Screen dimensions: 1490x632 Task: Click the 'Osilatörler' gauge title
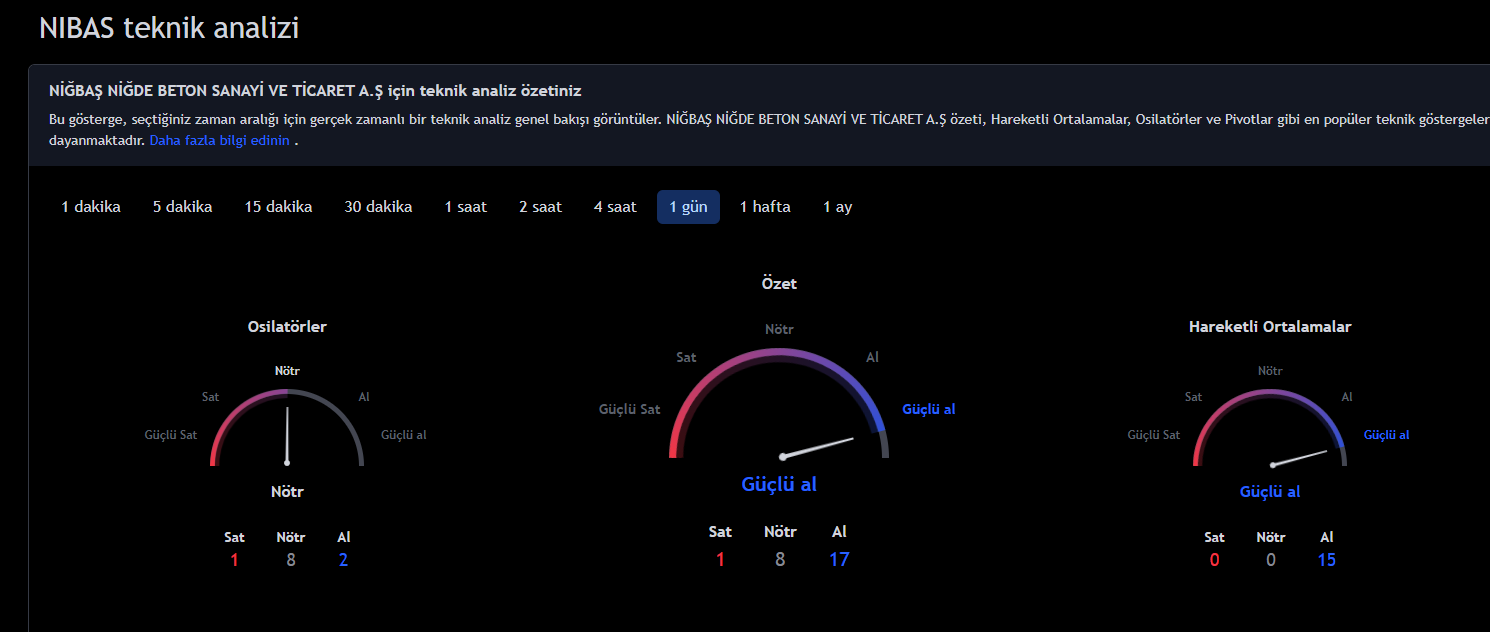click(x=287, y=327)
